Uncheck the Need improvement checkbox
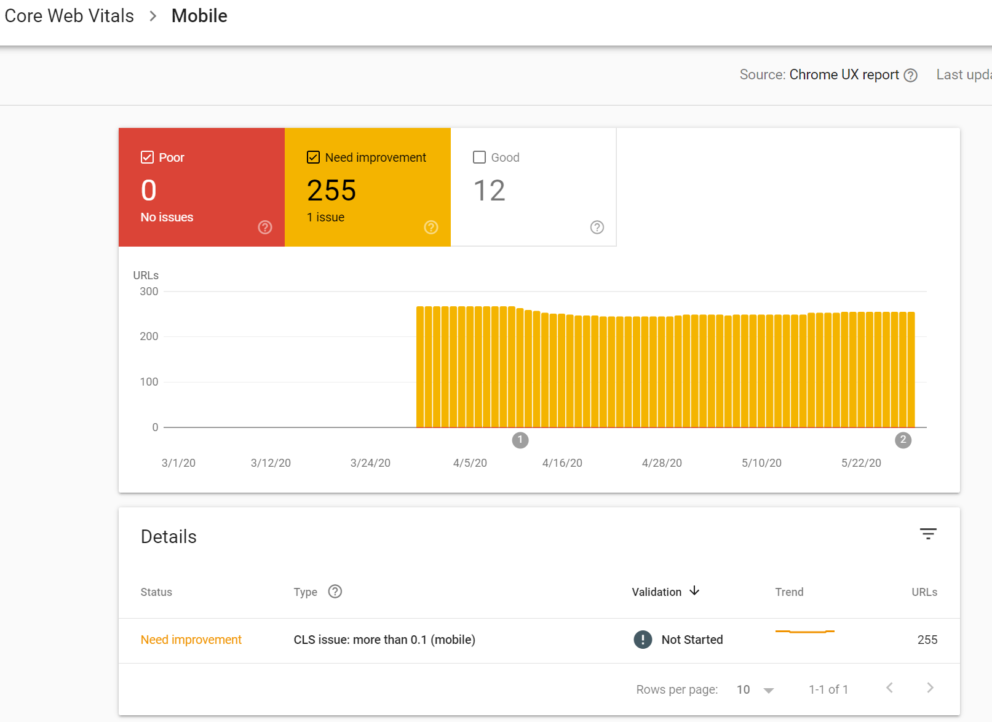This screenshot has width=992, height=722. coord(313,157)
